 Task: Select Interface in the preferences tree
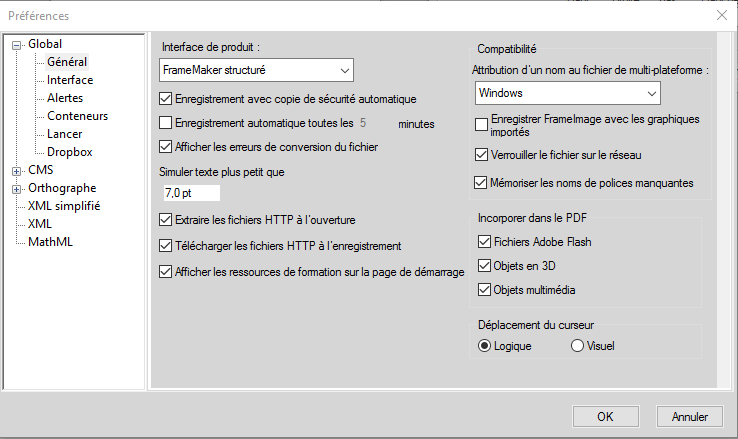click(70, 80)
